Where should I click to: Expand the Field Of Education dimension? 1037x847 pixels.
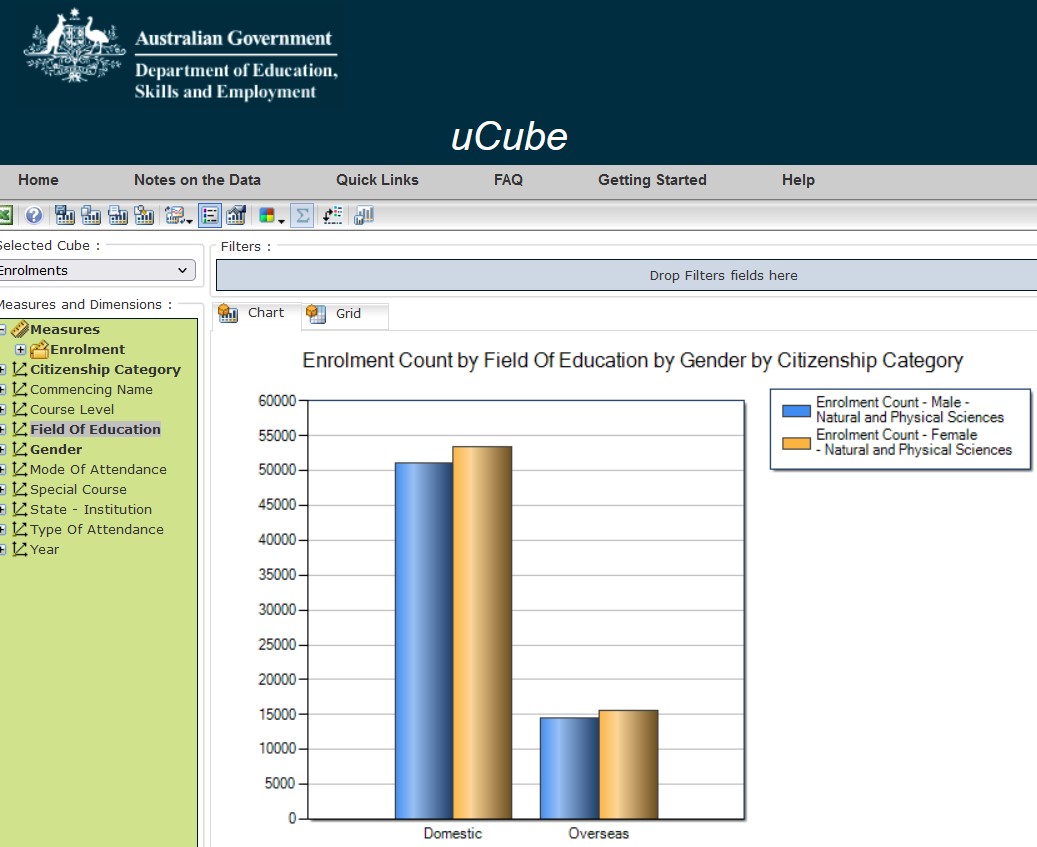pos(2,430)
